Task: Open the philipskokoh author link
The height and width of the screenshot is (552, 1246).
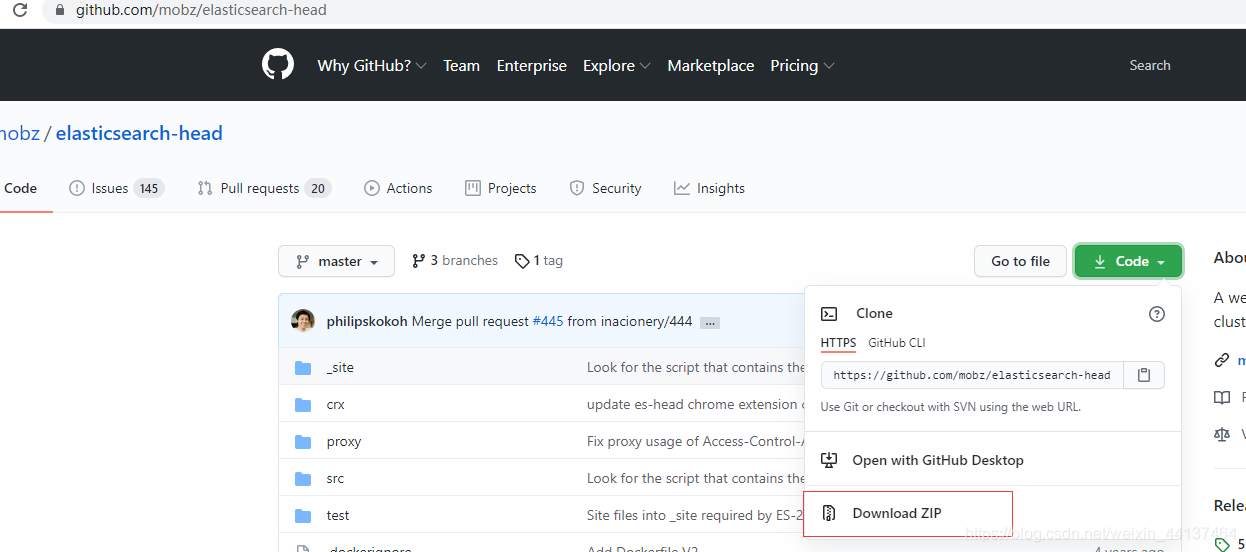Action: coord(367,321)
